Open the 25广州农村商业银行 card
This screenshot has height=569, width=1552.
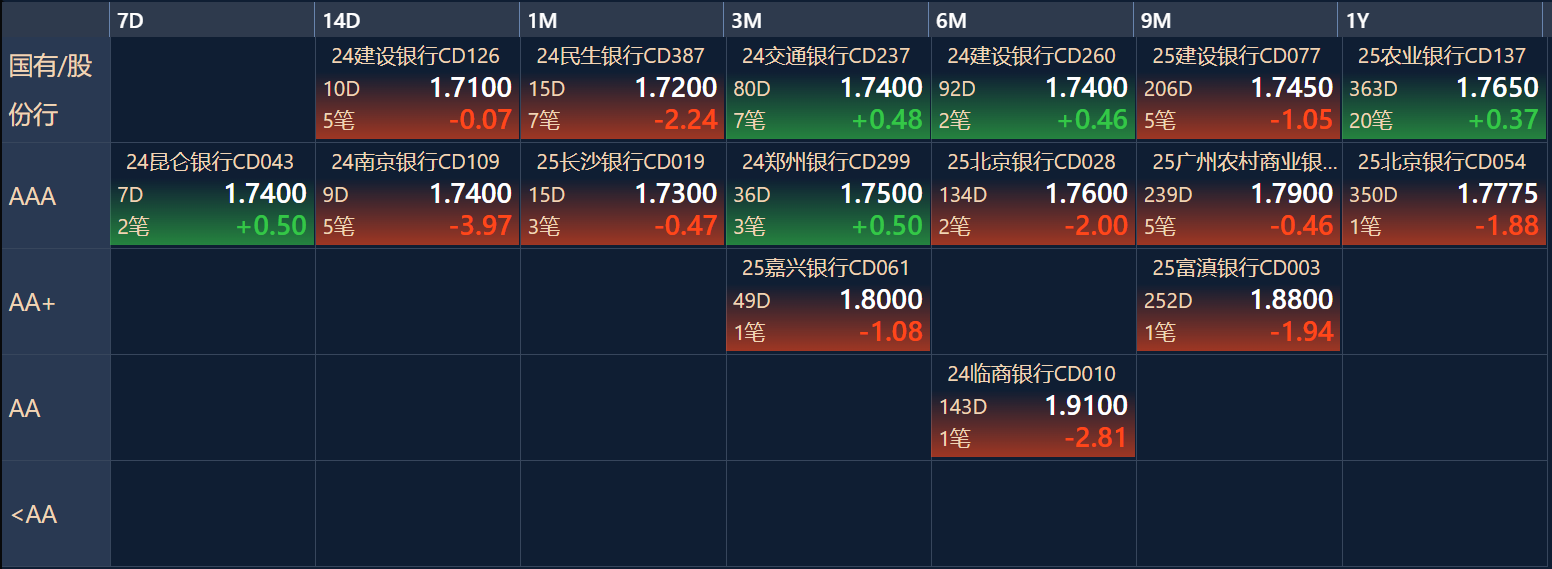coord(1237,196)
